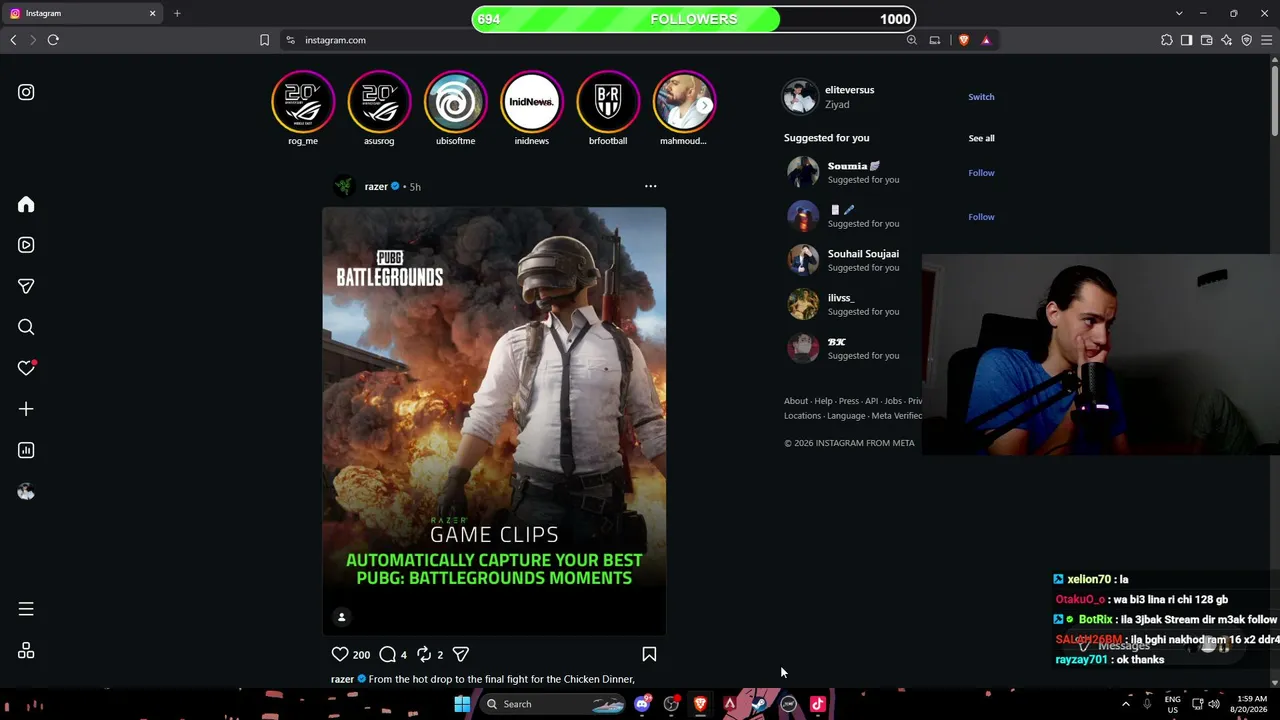The width and height of the screenshot is (1280, 720).
Task: Select the Instagram browser tab
Action: (80, 13)
